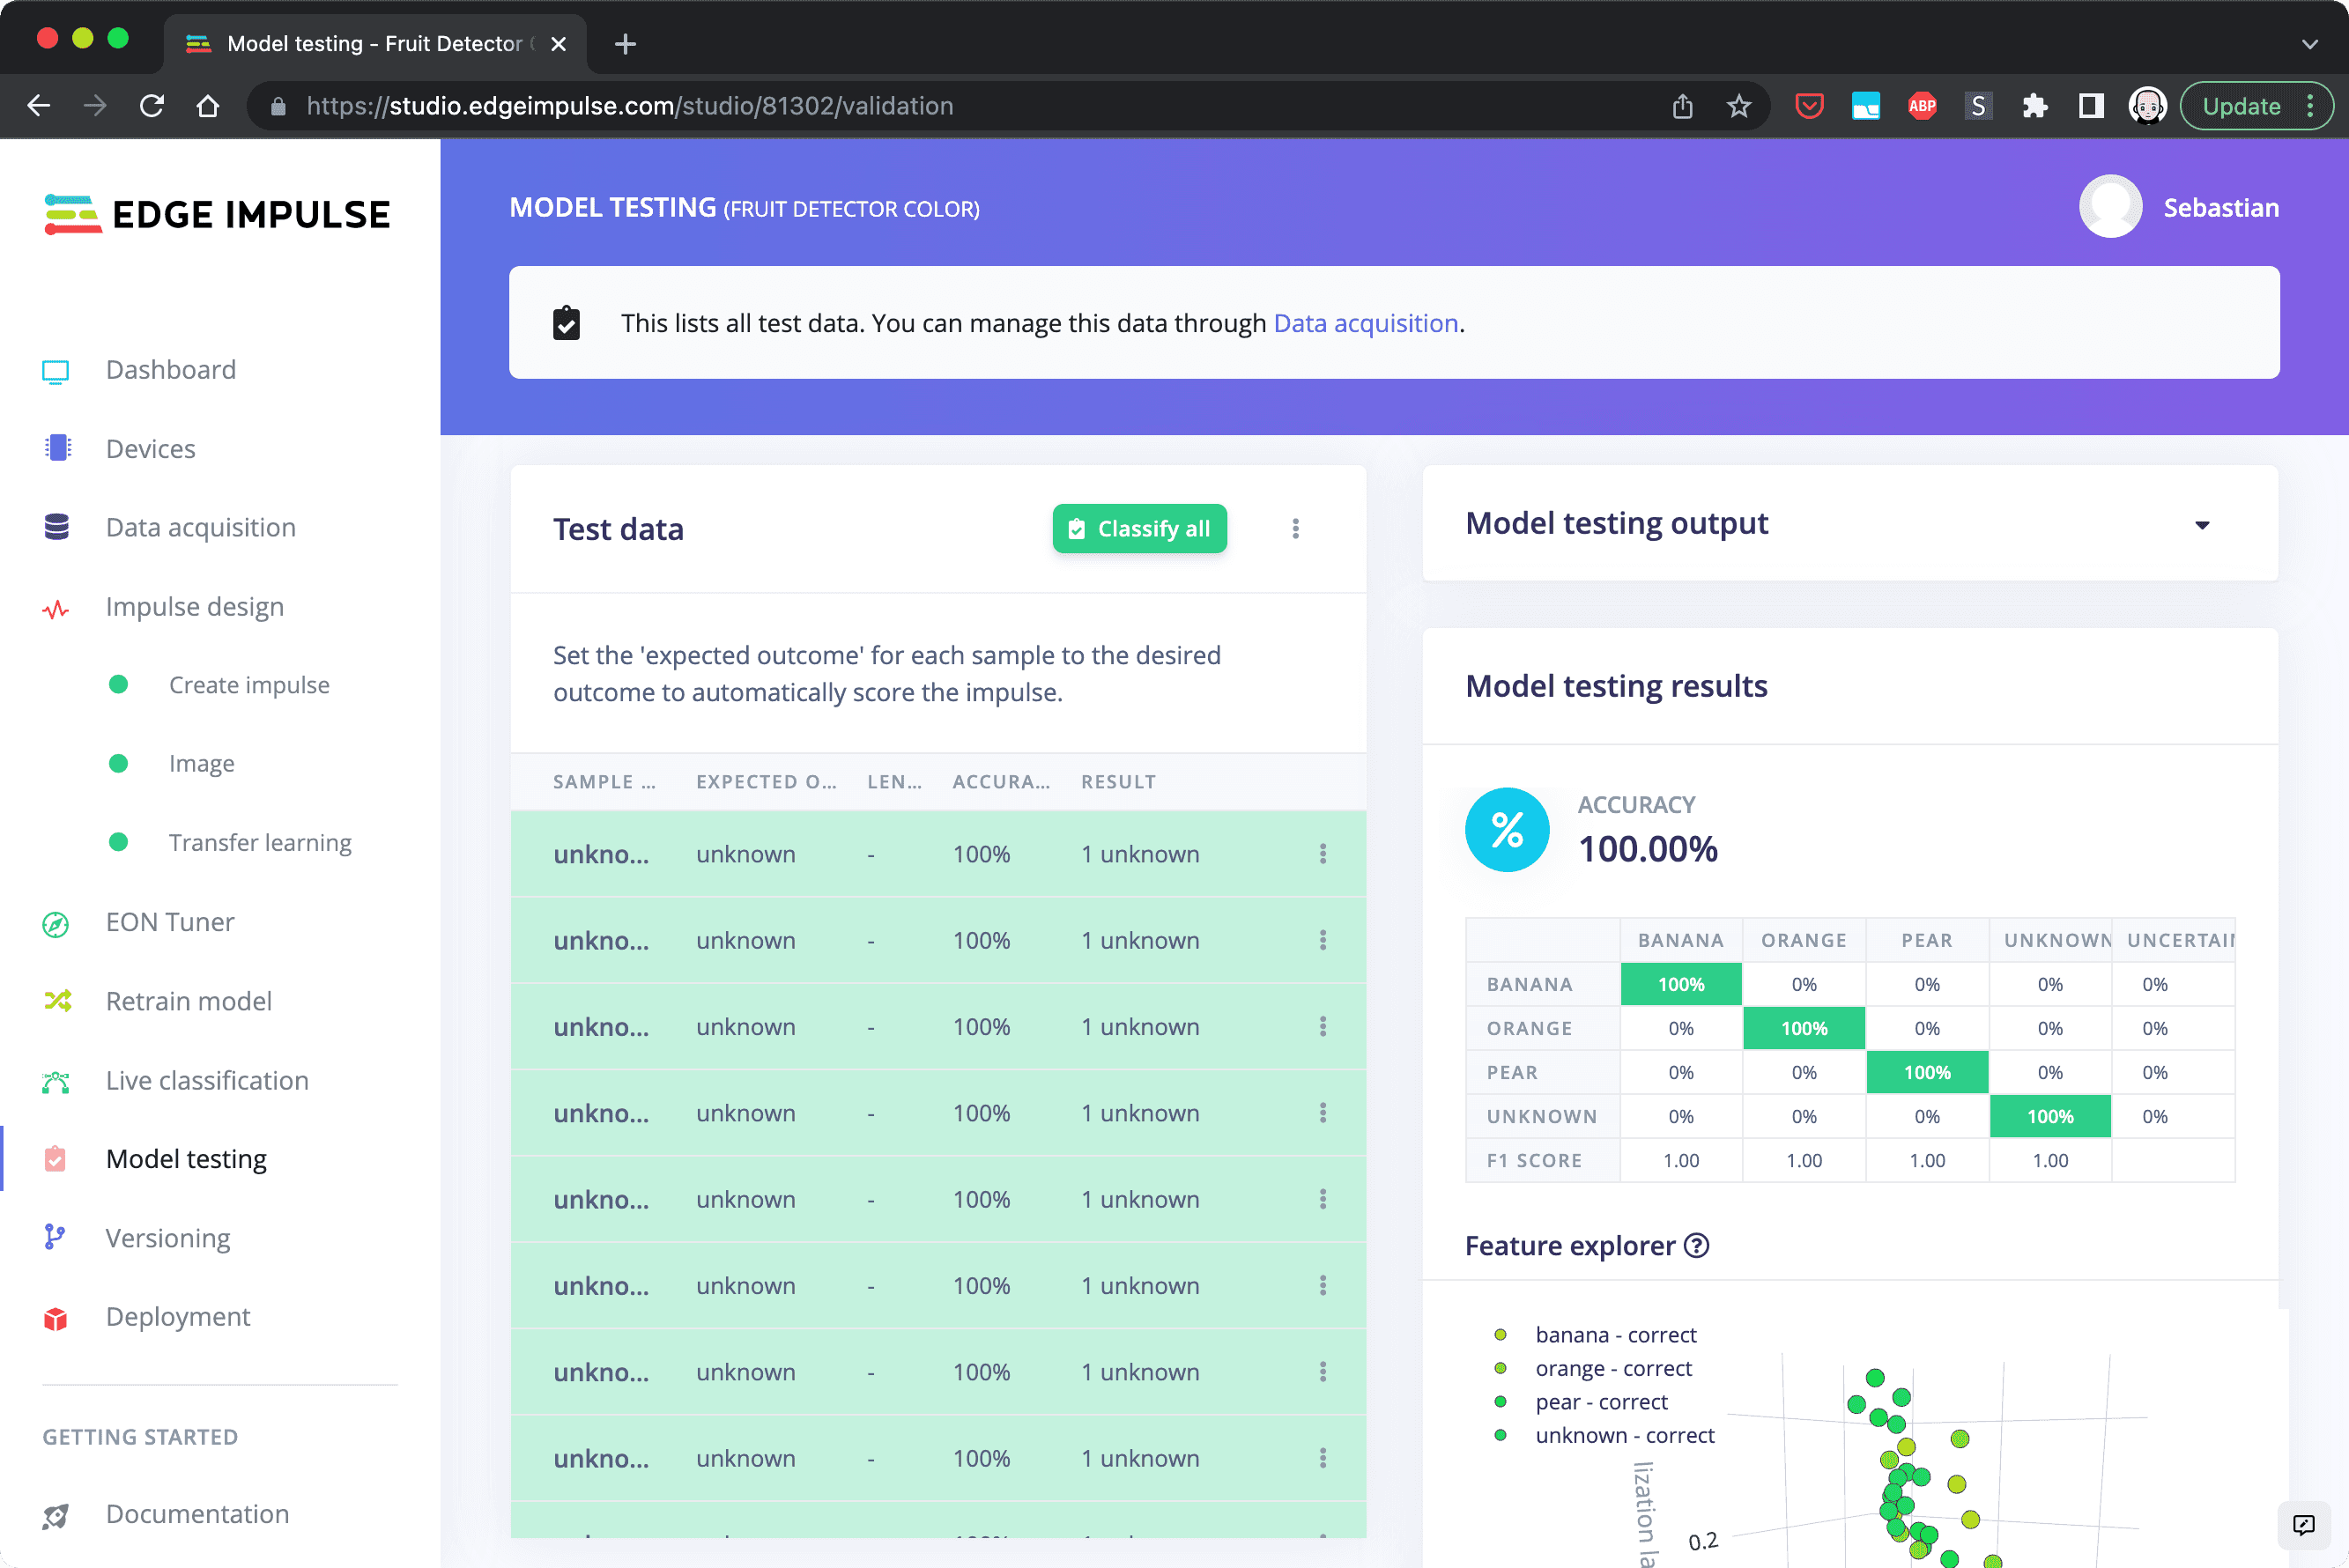The height and width of the screenshot is (1568, 2349).
Task: Toggle banana - correct legend entry
Action: tap(1615, 1335)
